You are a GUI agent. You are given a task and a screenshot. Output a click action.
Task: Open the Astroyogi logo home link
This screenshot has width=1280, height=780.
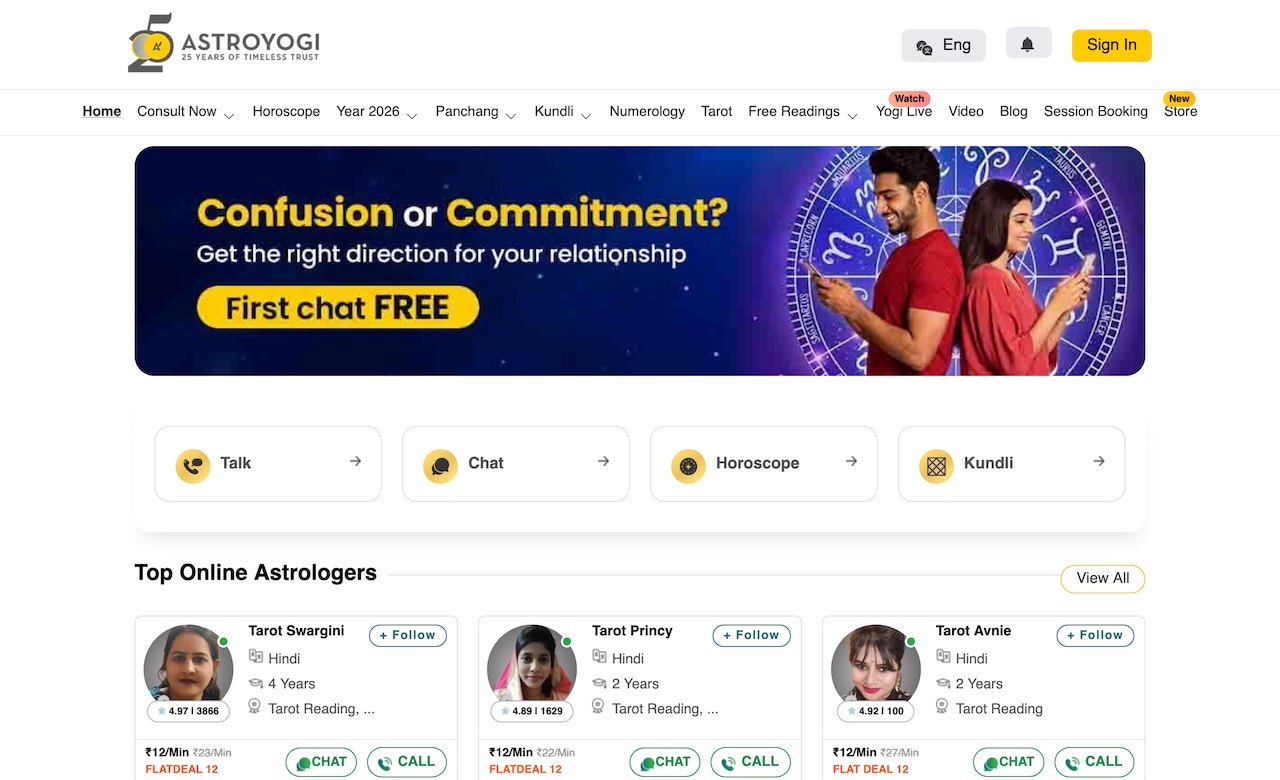click(x=224, y=43)
